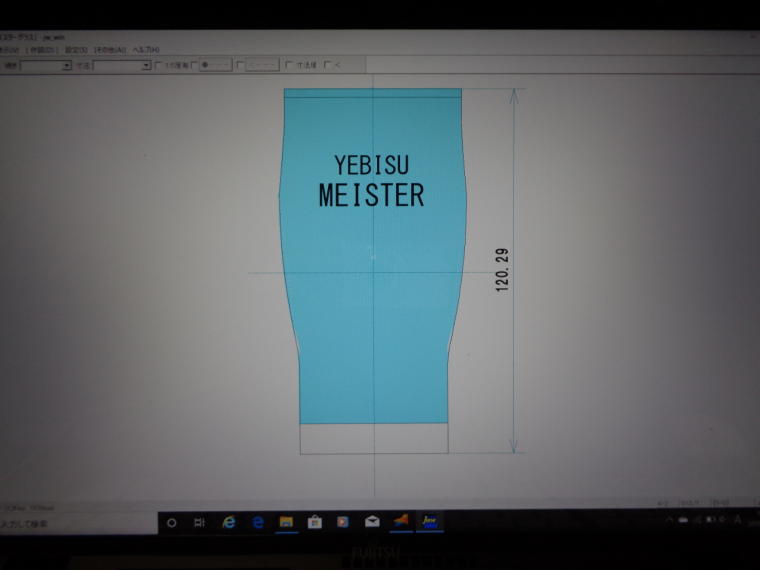This screenshot has height=570, width=760.
Task: Launch Microsoft Edge from the taskbar
Action: coord(258,522)
